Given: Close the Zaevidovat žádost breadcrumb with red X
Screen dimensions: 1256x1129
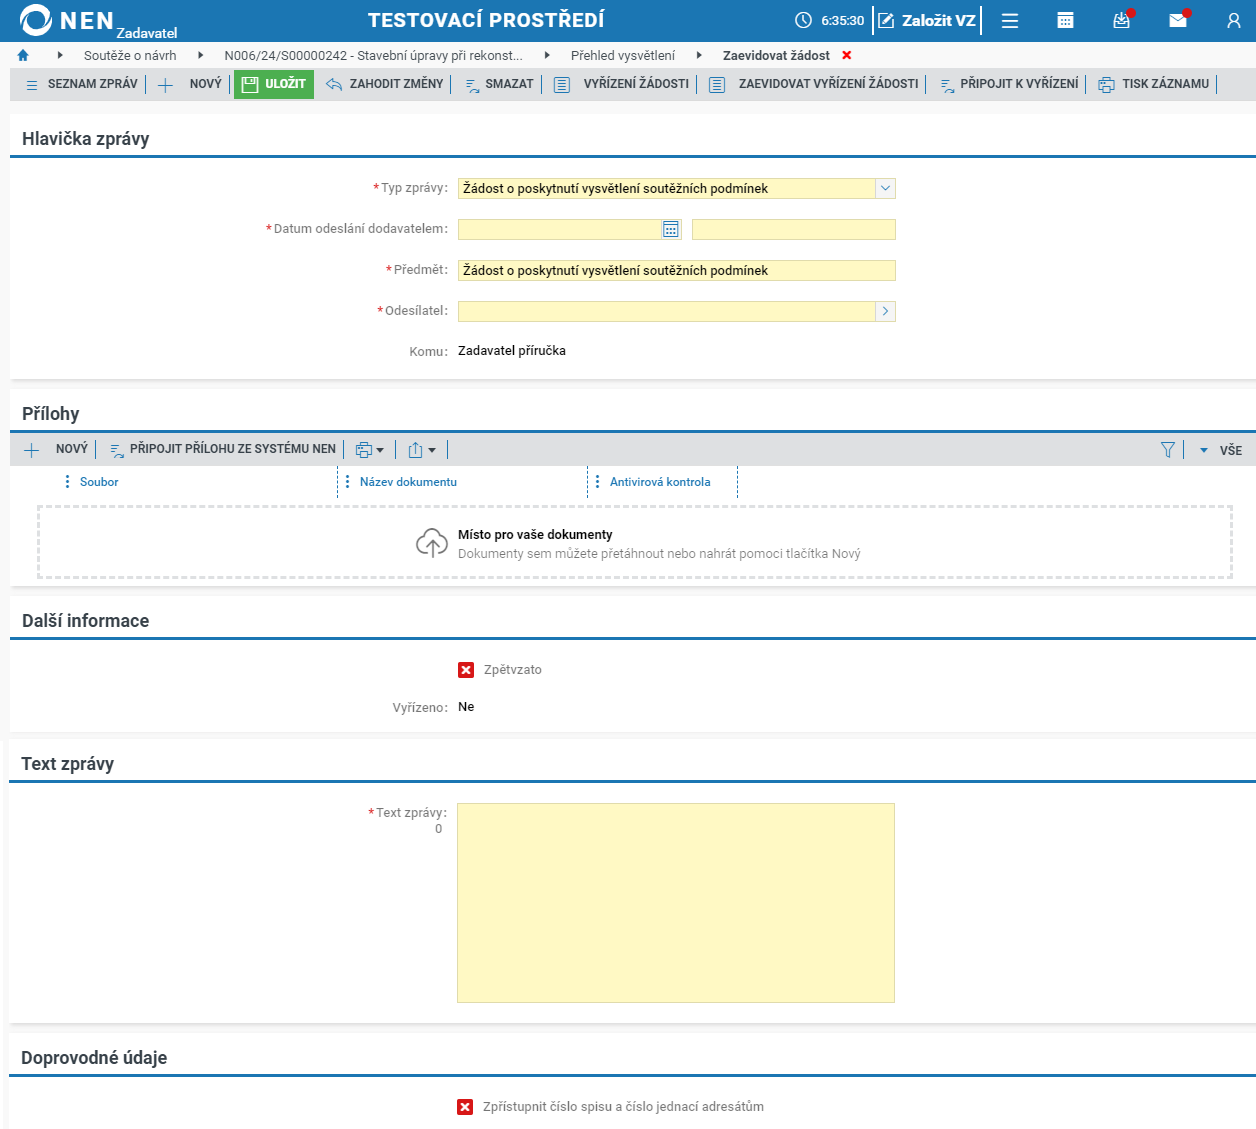Looking at the screenshot, I should (847, 56).
